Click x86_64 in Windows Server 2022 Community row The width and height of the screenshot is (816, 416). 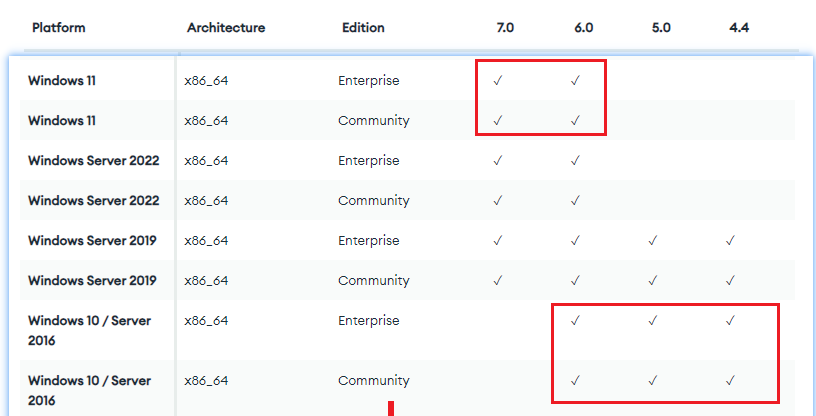pos(206,201)
